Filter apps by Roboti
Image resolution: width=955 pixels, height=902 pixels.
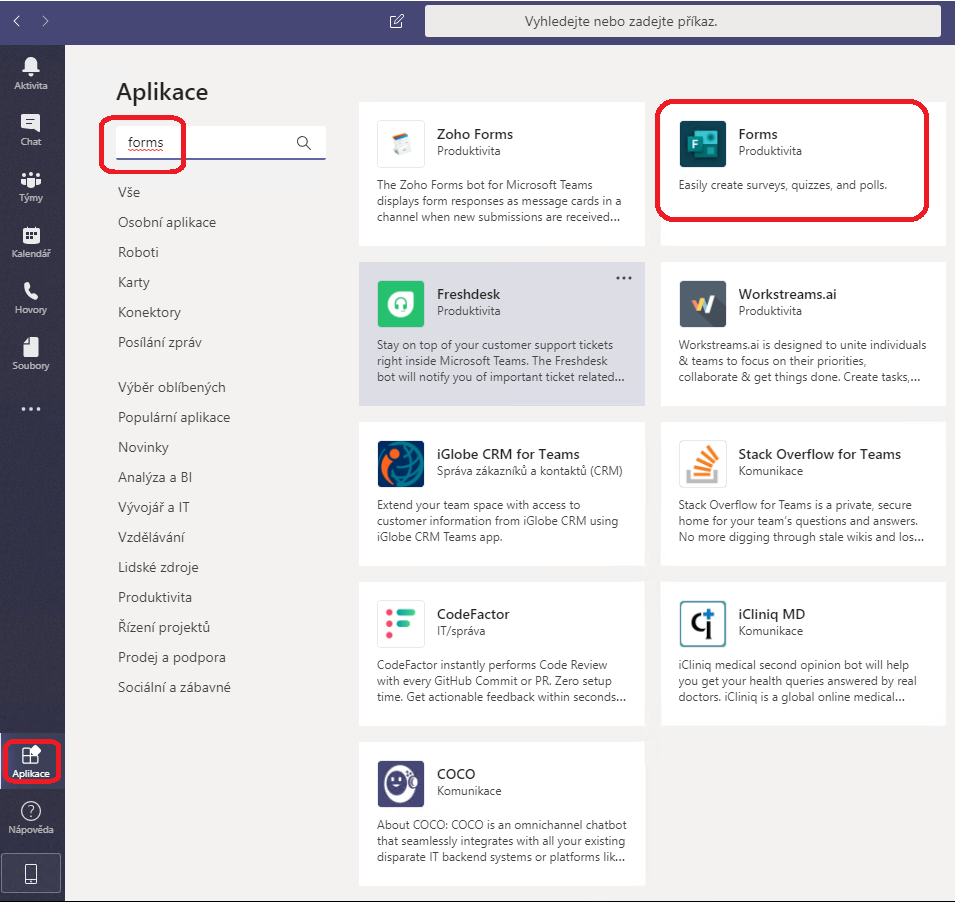pyautogui.click(x=138, y=252)
